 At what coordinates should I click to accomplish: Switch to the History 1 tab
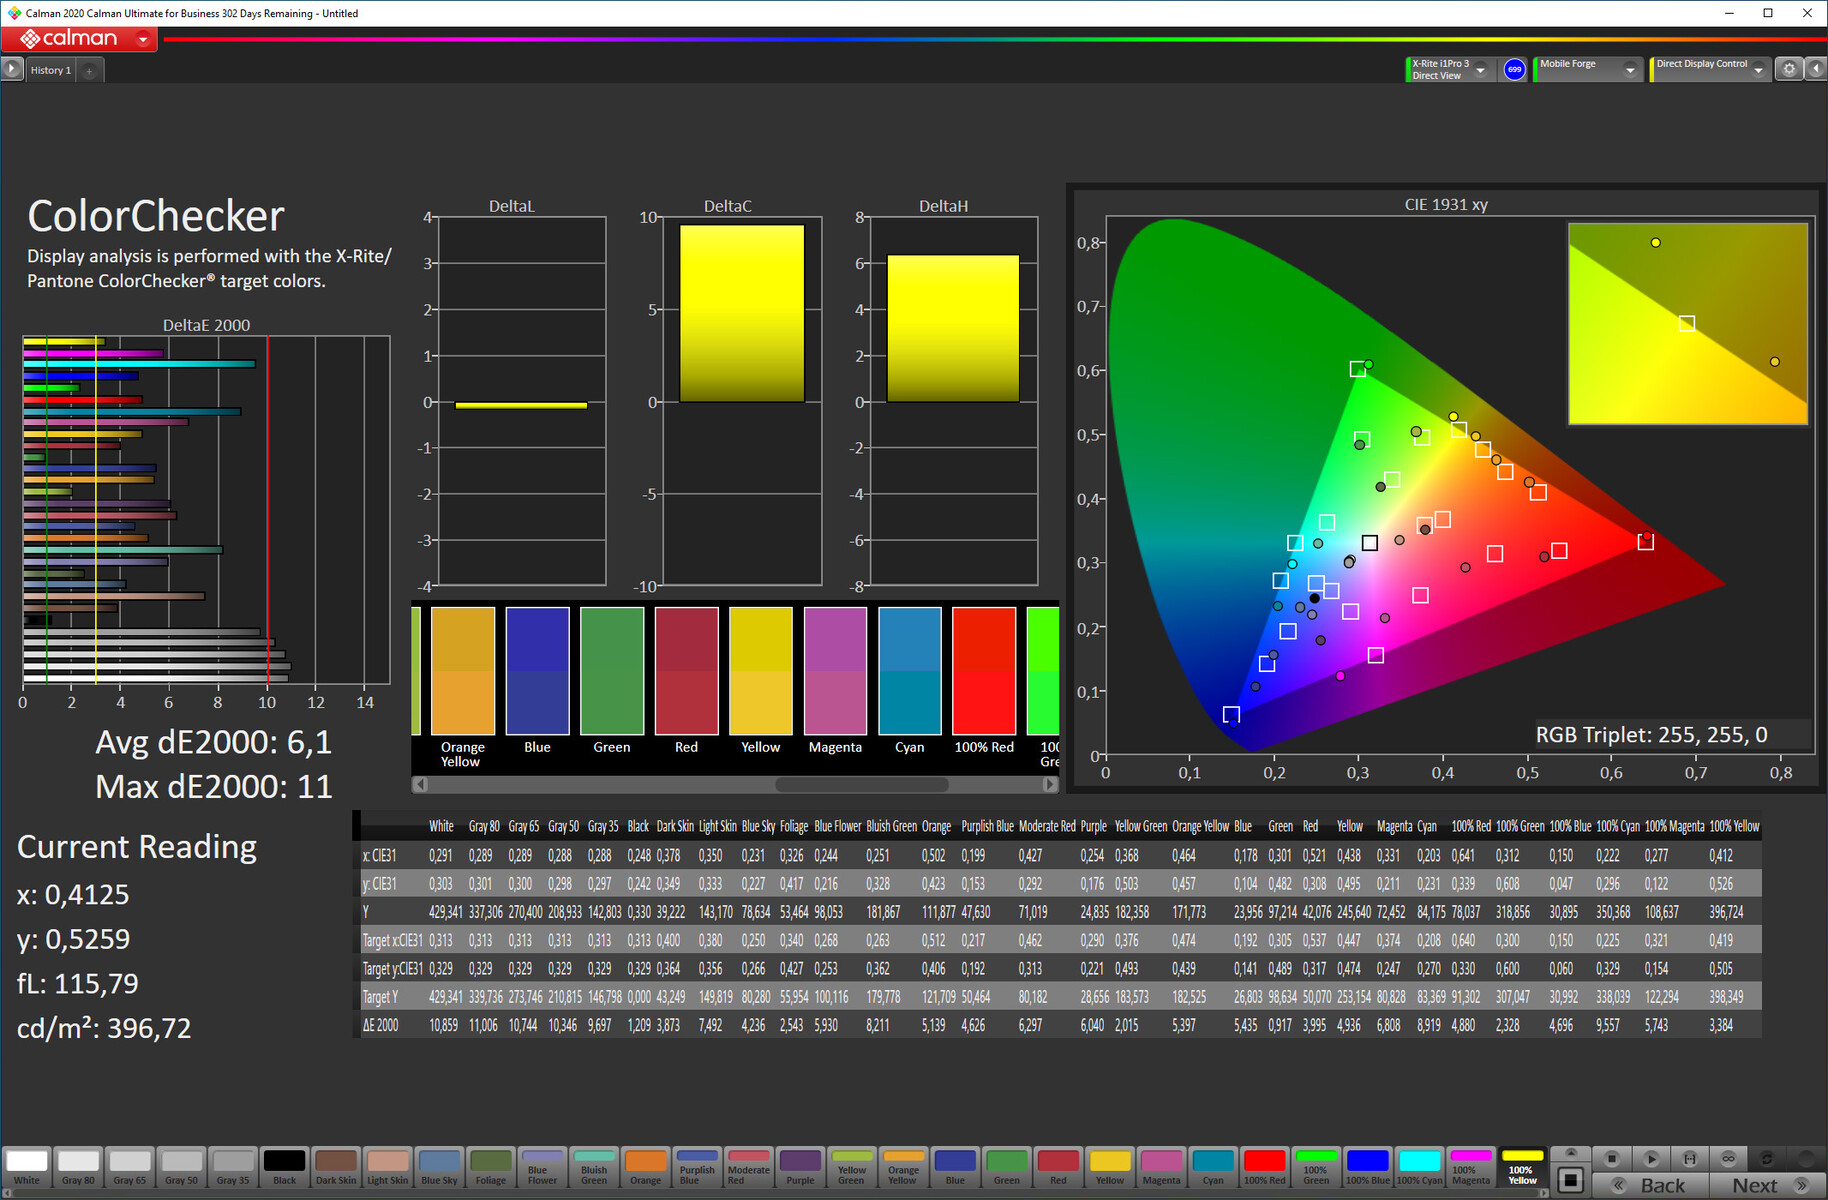click(50, 70)
